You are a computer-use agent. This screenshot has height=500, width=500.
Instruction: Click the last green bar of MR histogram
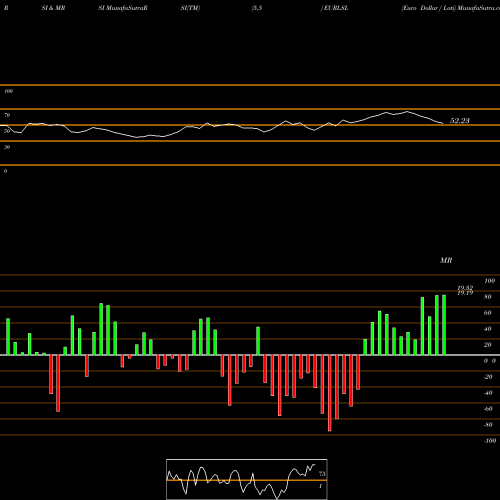(x=444, y=325)
